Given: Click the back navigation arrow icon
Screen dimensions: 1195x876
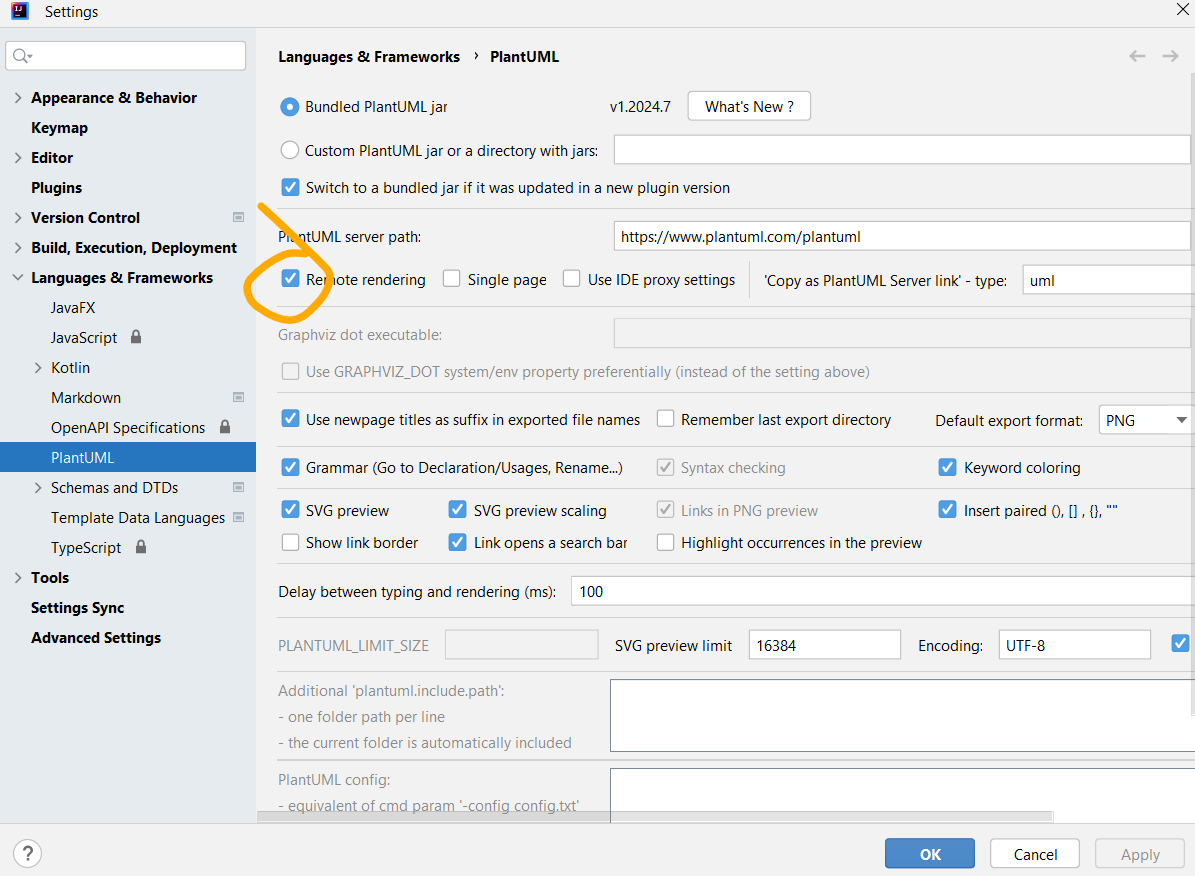Looking at the screenshot, I should click(x=1137, y=56).
